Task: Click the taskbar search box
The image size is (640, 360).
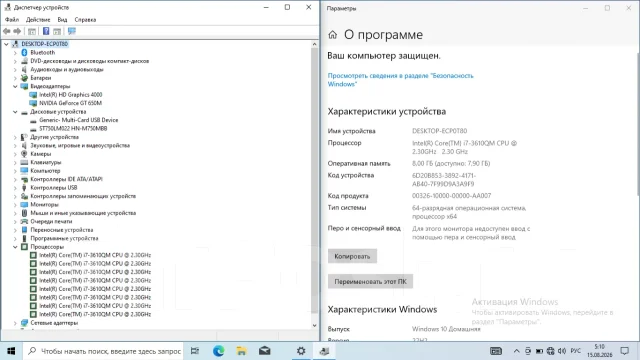Action: [x=104, y=351]
